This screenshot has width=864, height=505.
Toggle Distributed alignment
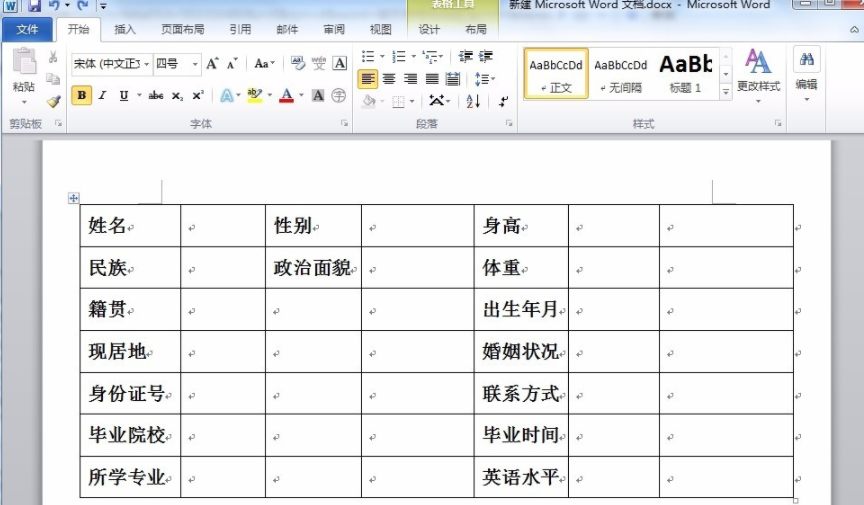[453, 79]
